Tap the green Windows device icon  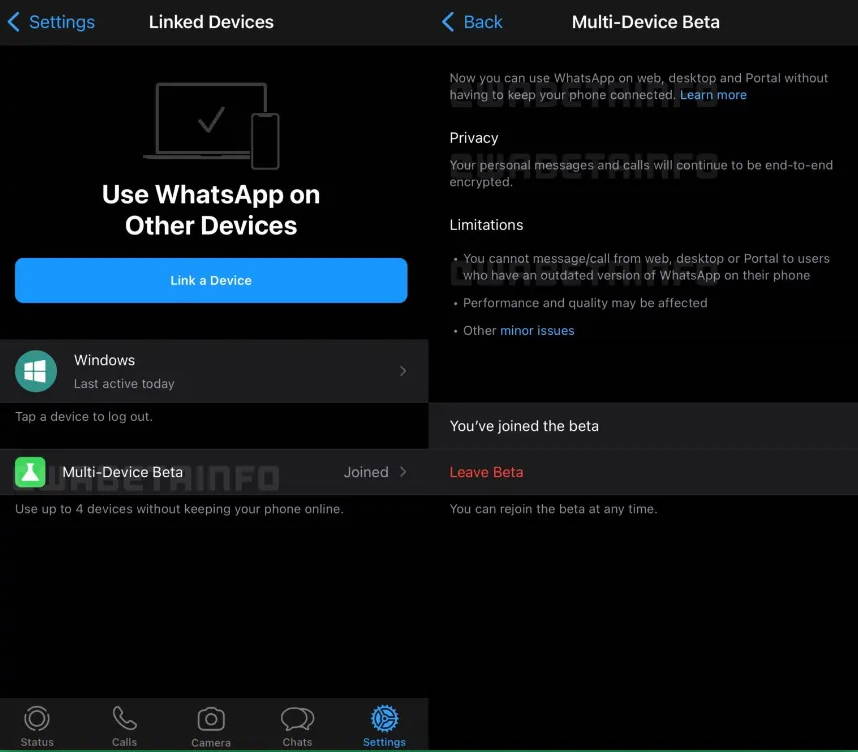tap(36, 371)
